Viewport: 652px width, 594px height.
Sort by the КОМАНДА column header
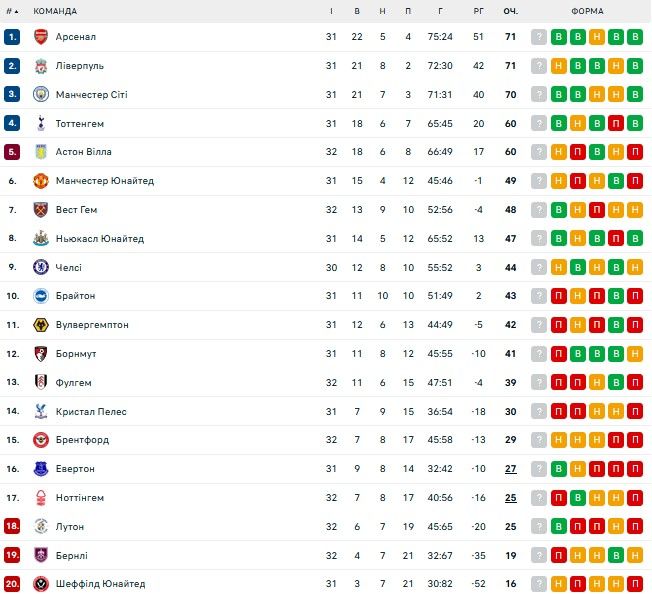tap(55, 11)
